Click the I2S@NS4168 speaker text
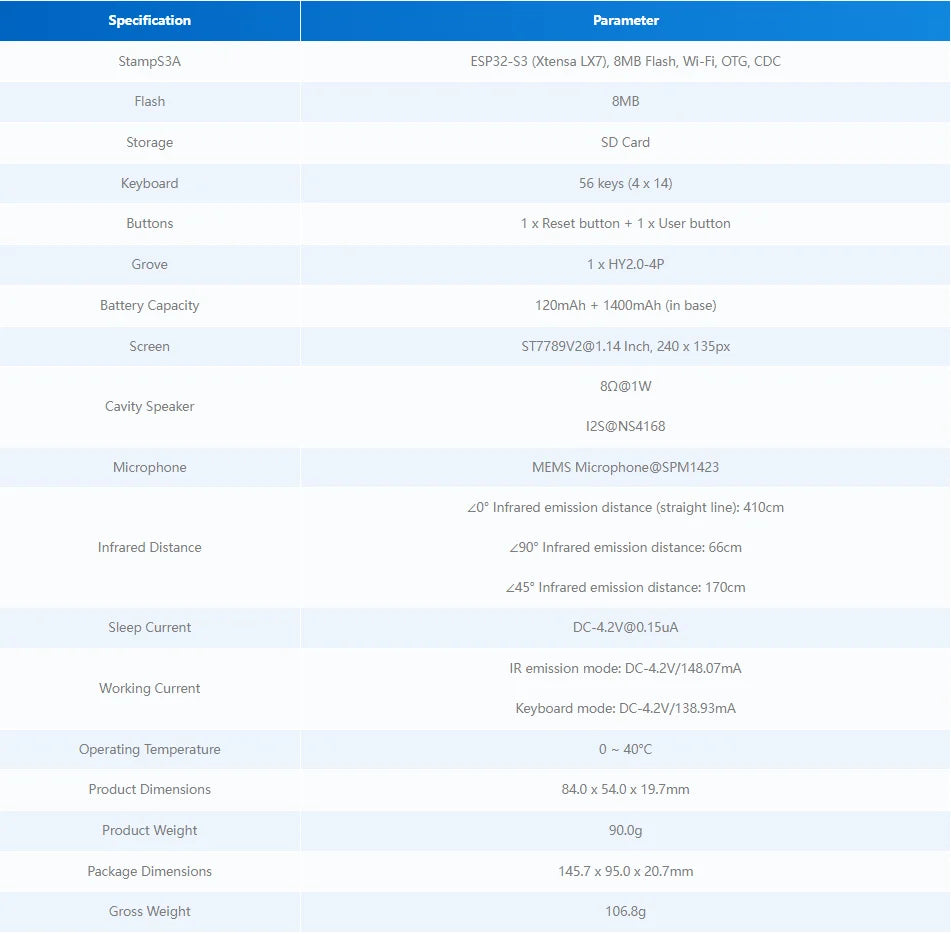The image size is (951, 934). [x=625, y=426]
